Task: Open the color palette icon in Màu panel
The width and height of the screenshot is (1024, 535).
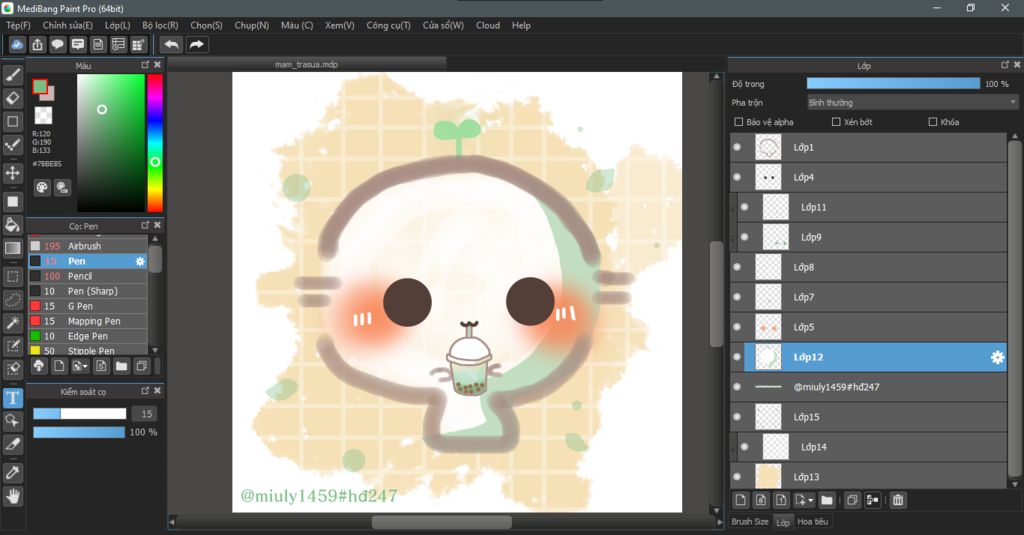Action: pos(42,187)
